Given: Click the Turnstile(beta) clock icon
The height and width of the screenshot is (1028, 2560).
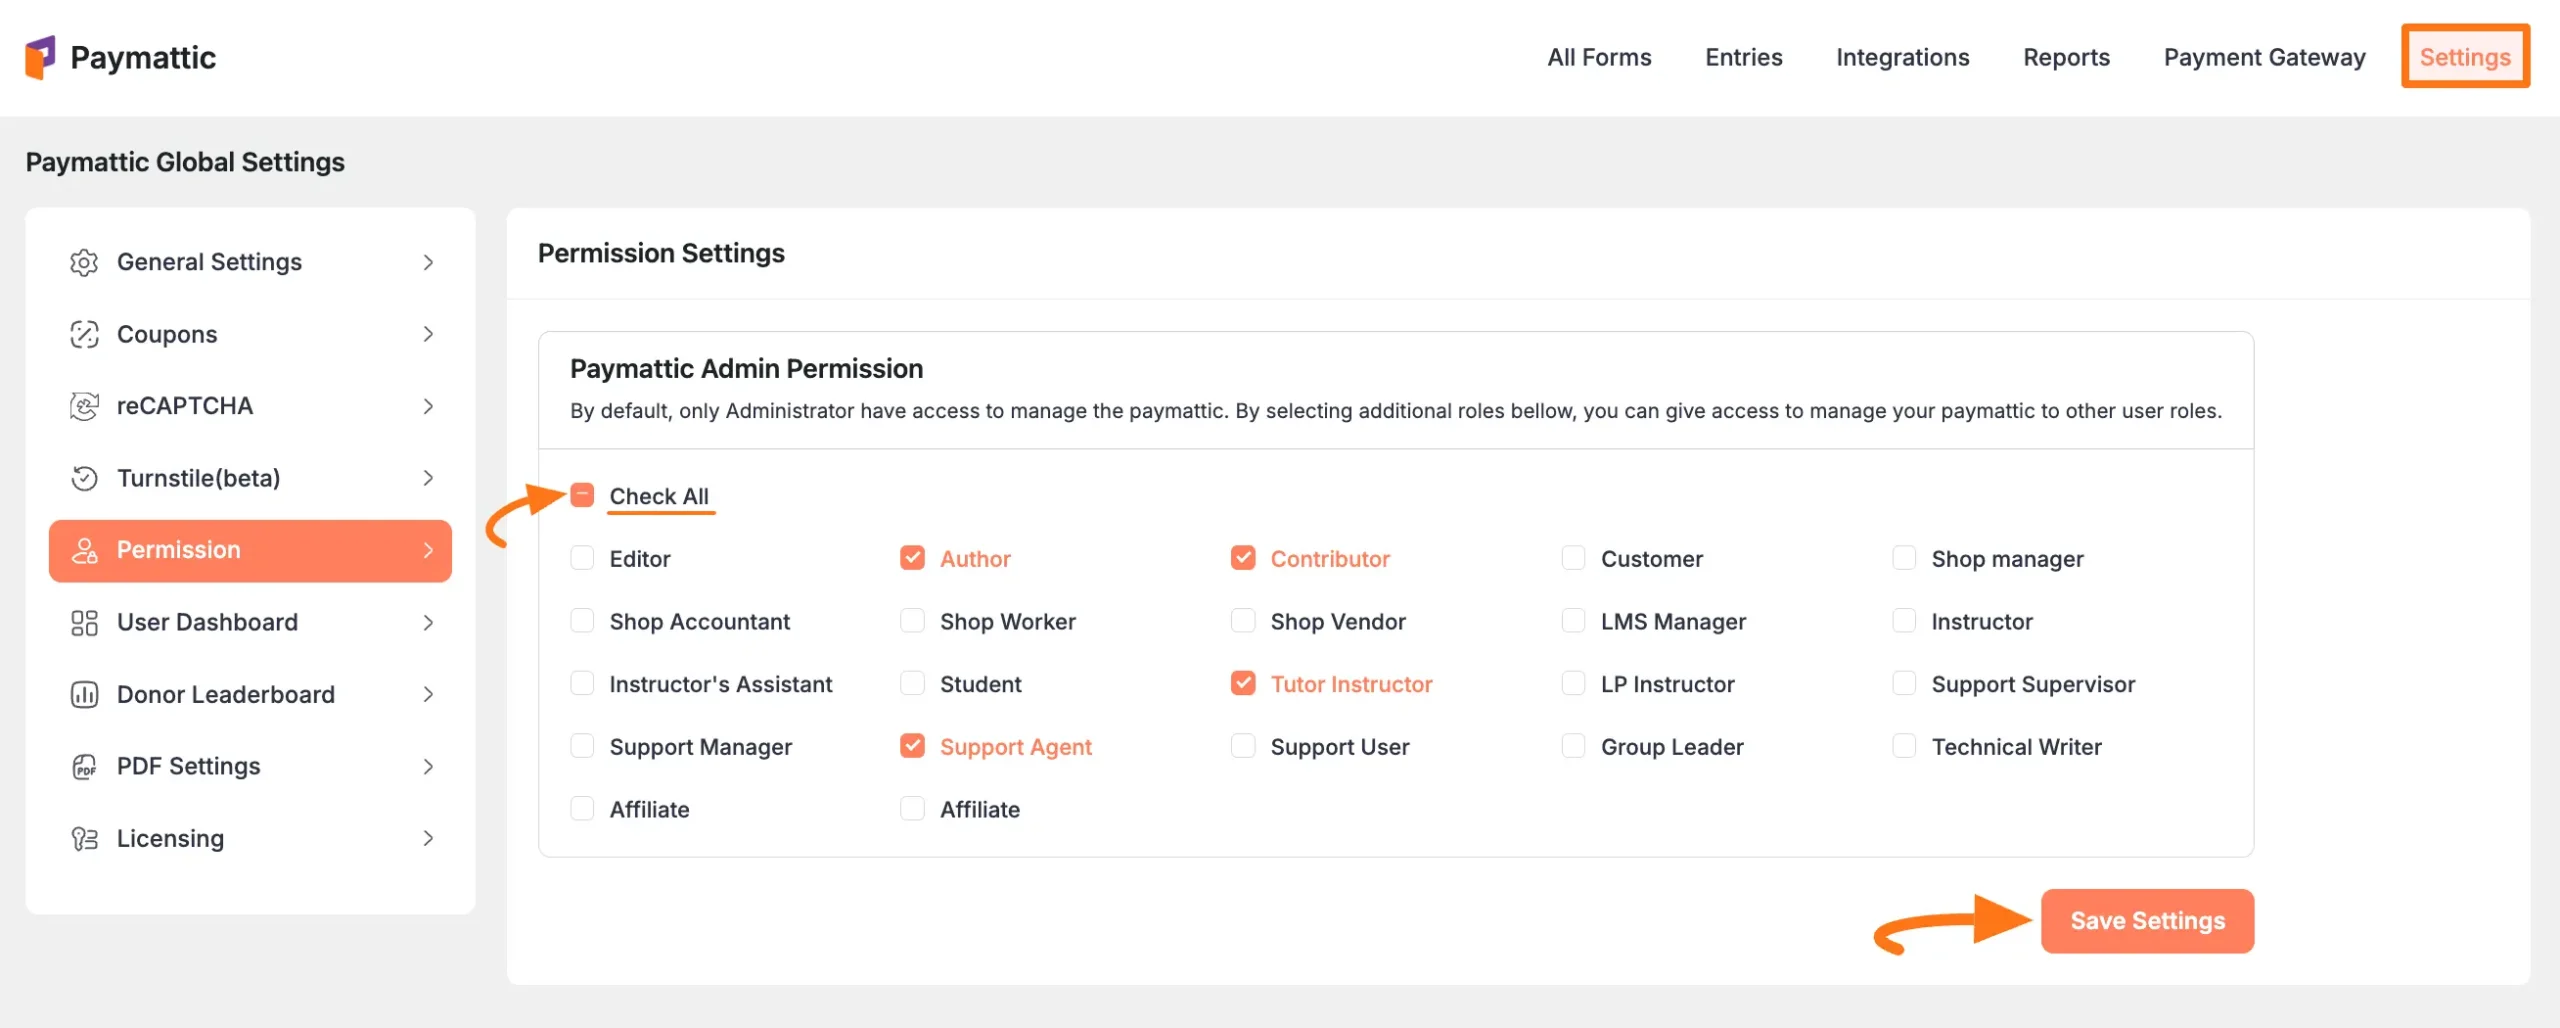Looking at the screenshot, I should point(84,477).
